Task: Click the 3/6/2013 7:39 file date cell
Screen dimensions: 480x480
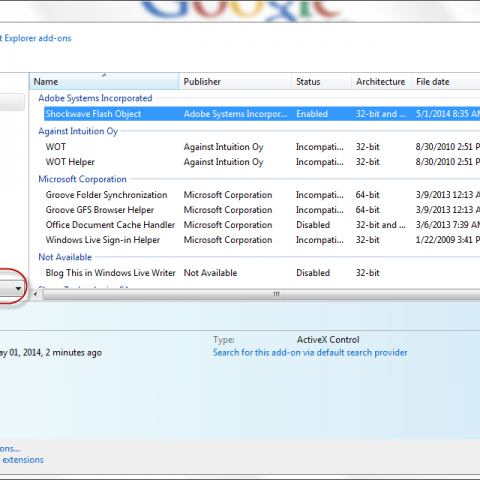Action: [x=448, y=225]
